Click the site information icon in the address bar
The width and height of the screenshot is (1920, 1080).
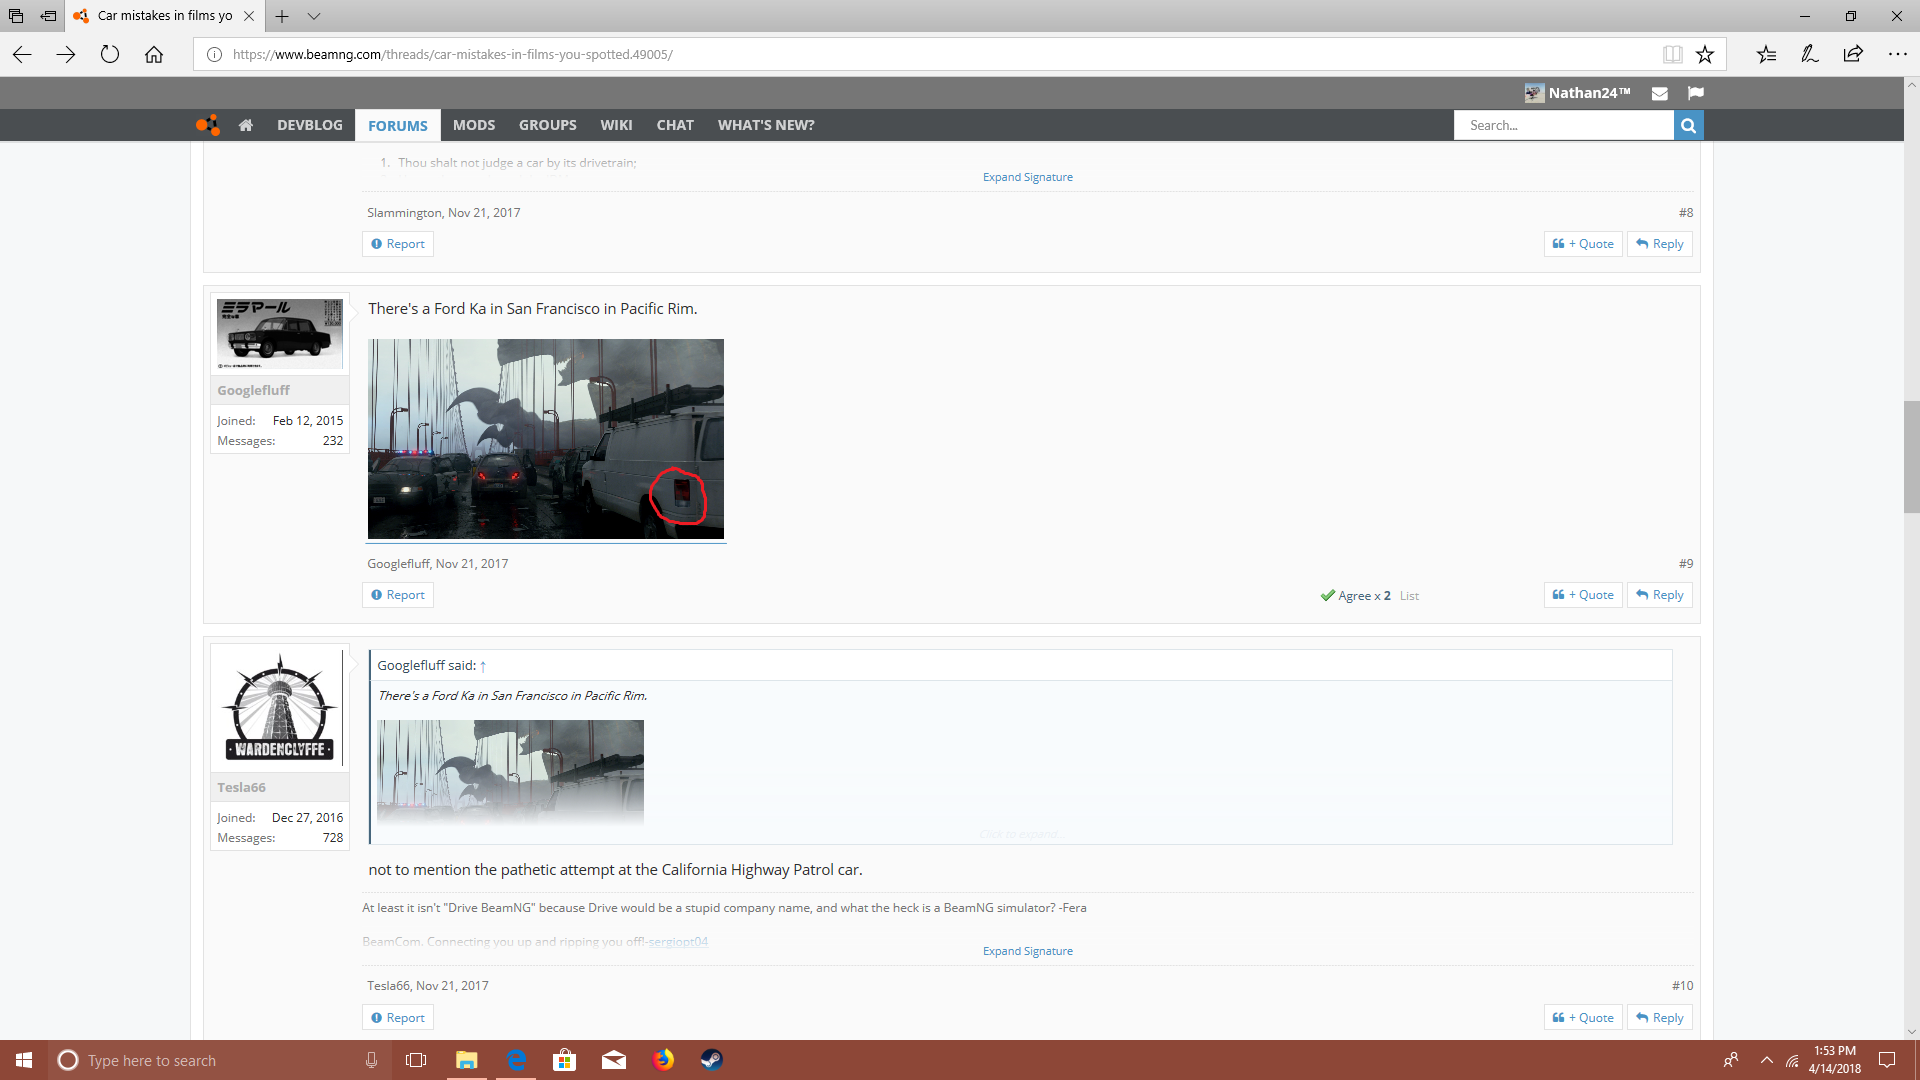click(x=214, y=54)
